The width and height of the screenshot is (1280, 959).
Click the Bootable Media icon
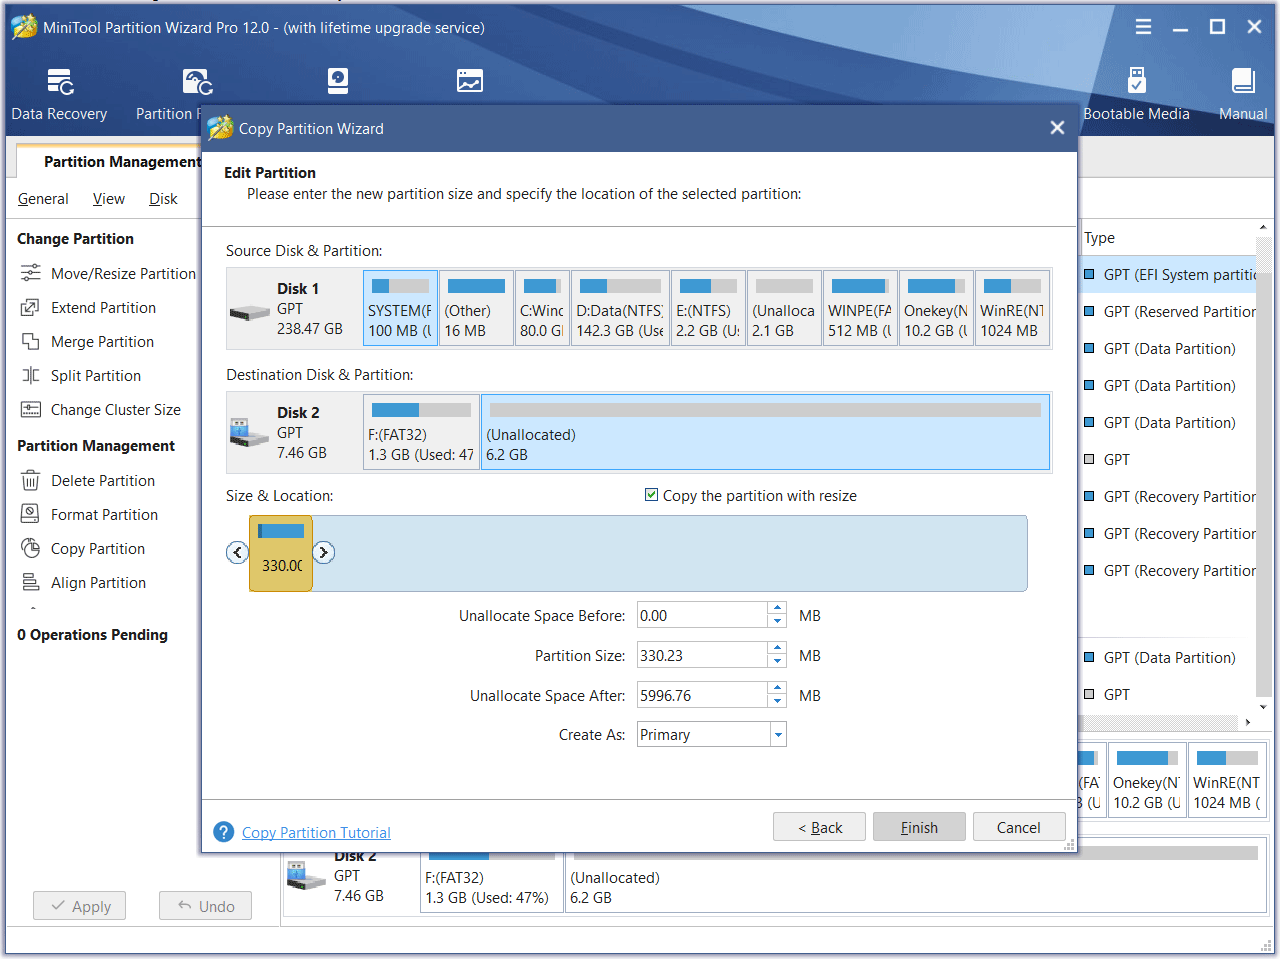coord(1136,81)
